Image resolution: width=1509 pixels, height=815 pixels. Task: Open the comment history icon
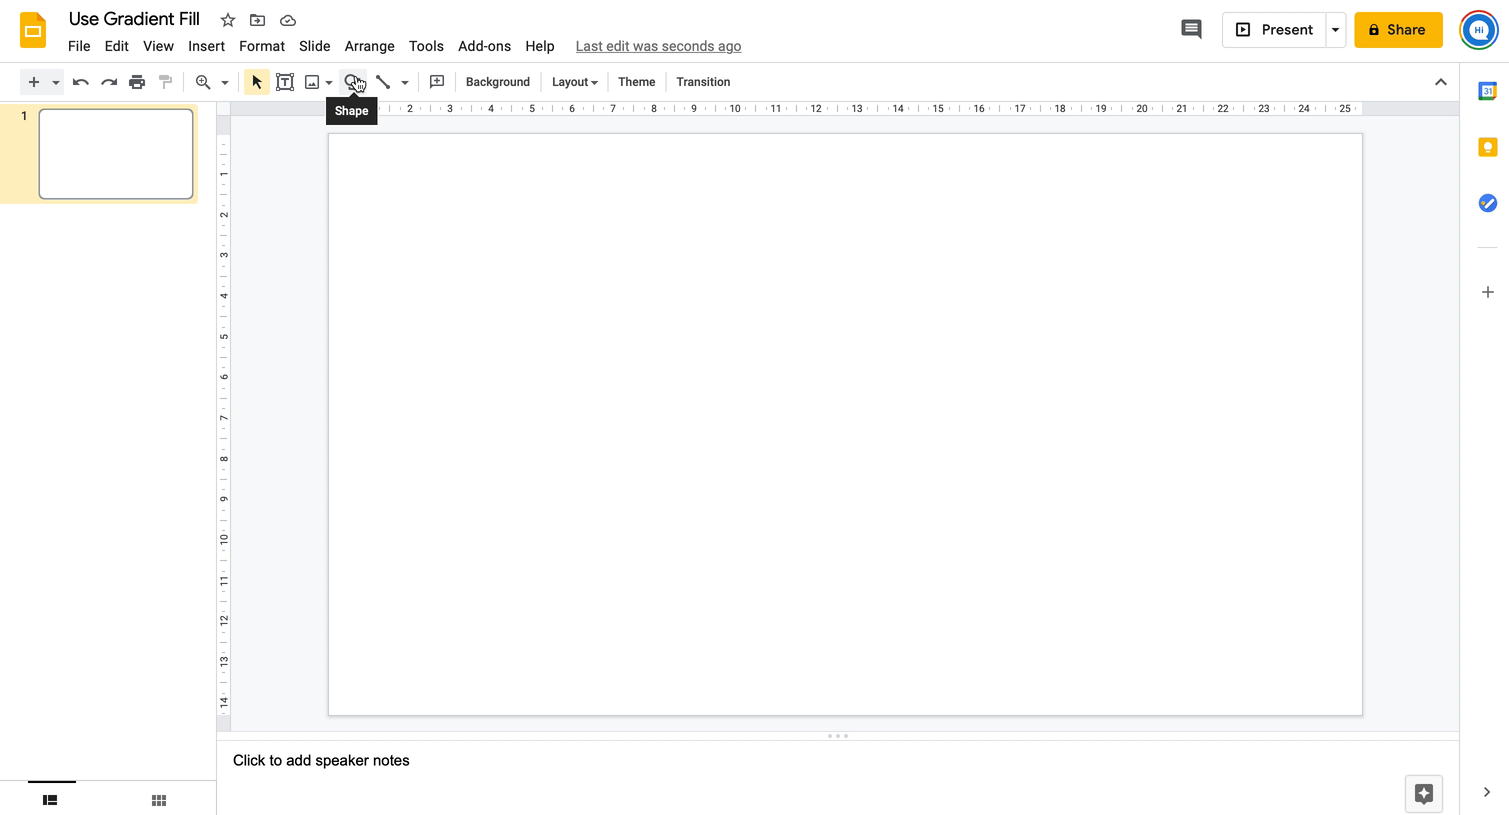[1191, 30]
